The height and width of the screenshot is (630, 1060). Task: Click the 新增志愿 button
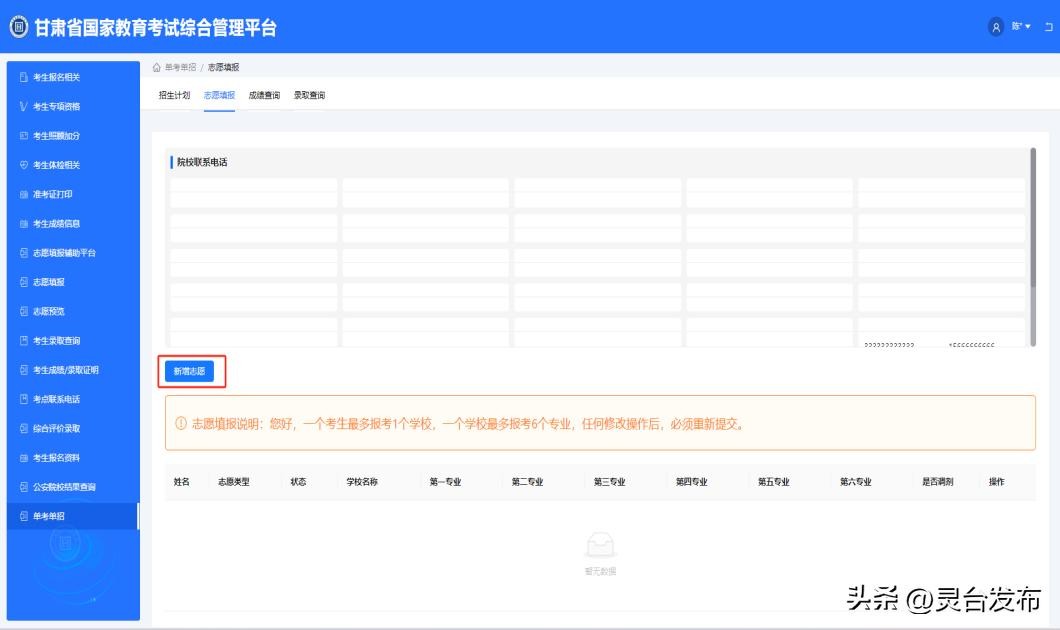point(189,371)
